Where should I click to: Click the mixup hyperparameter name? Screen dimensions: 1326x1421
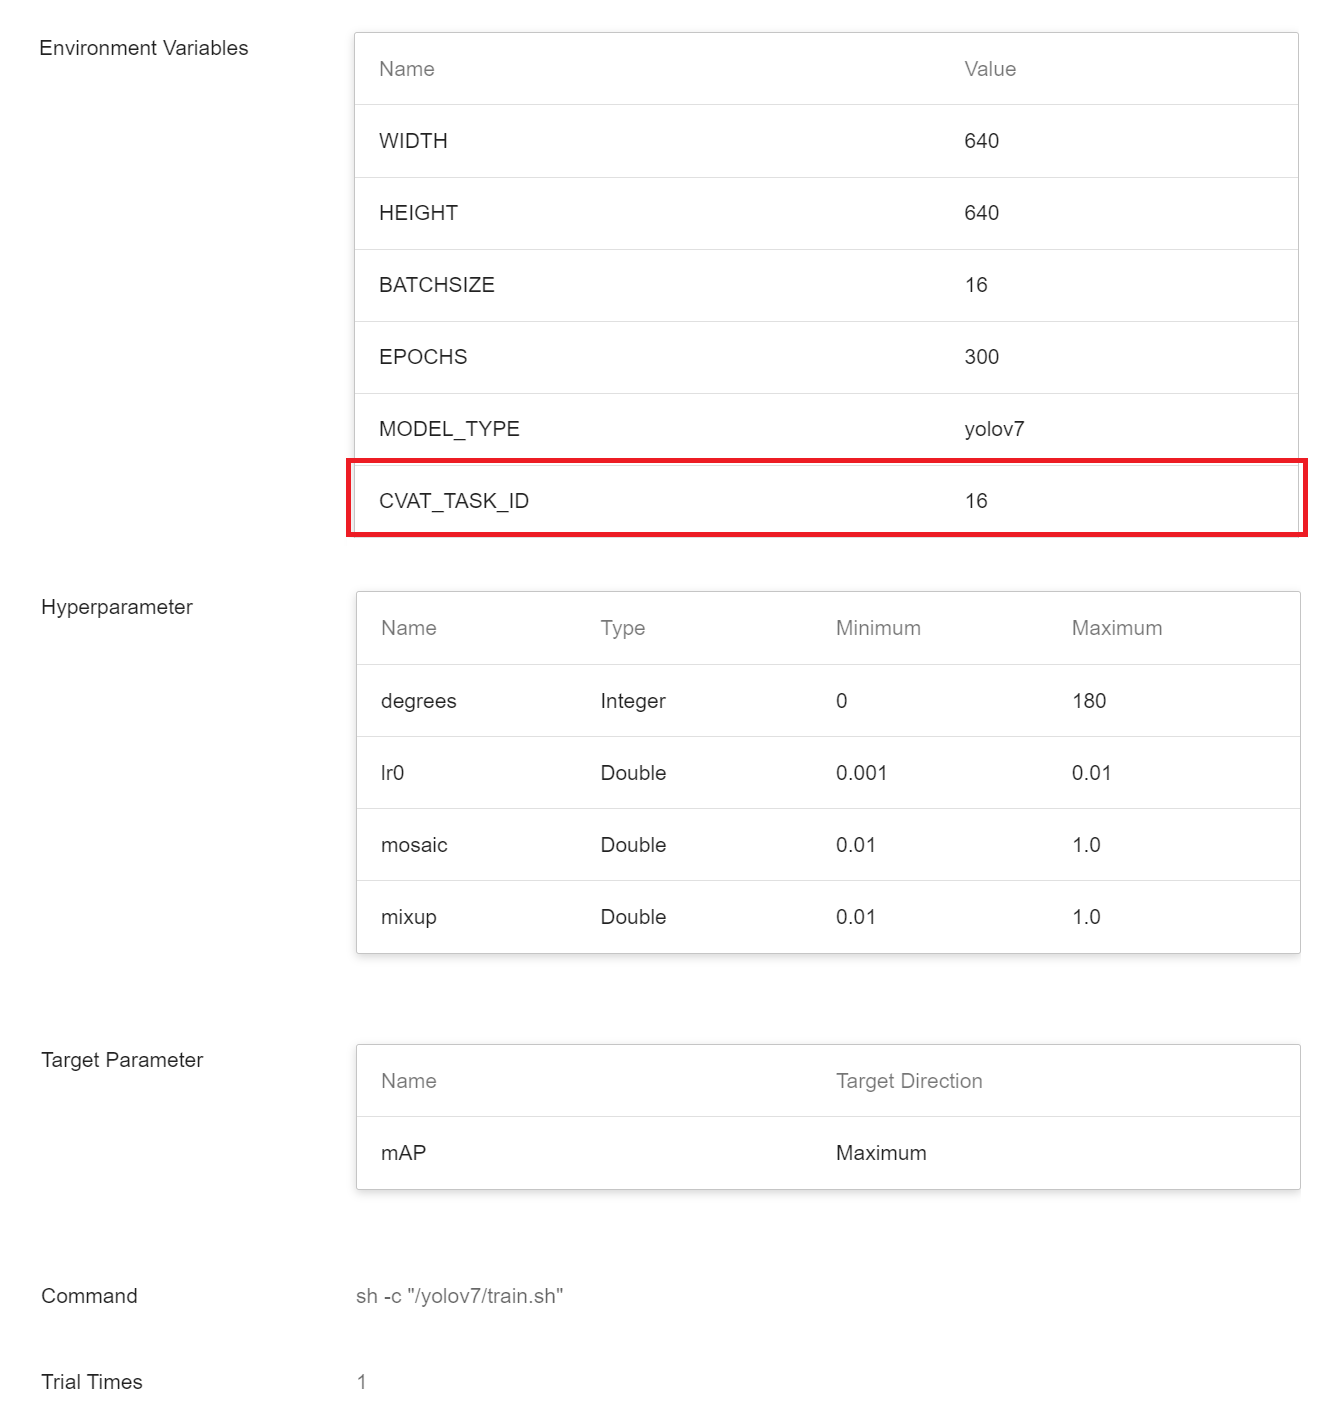408,917
